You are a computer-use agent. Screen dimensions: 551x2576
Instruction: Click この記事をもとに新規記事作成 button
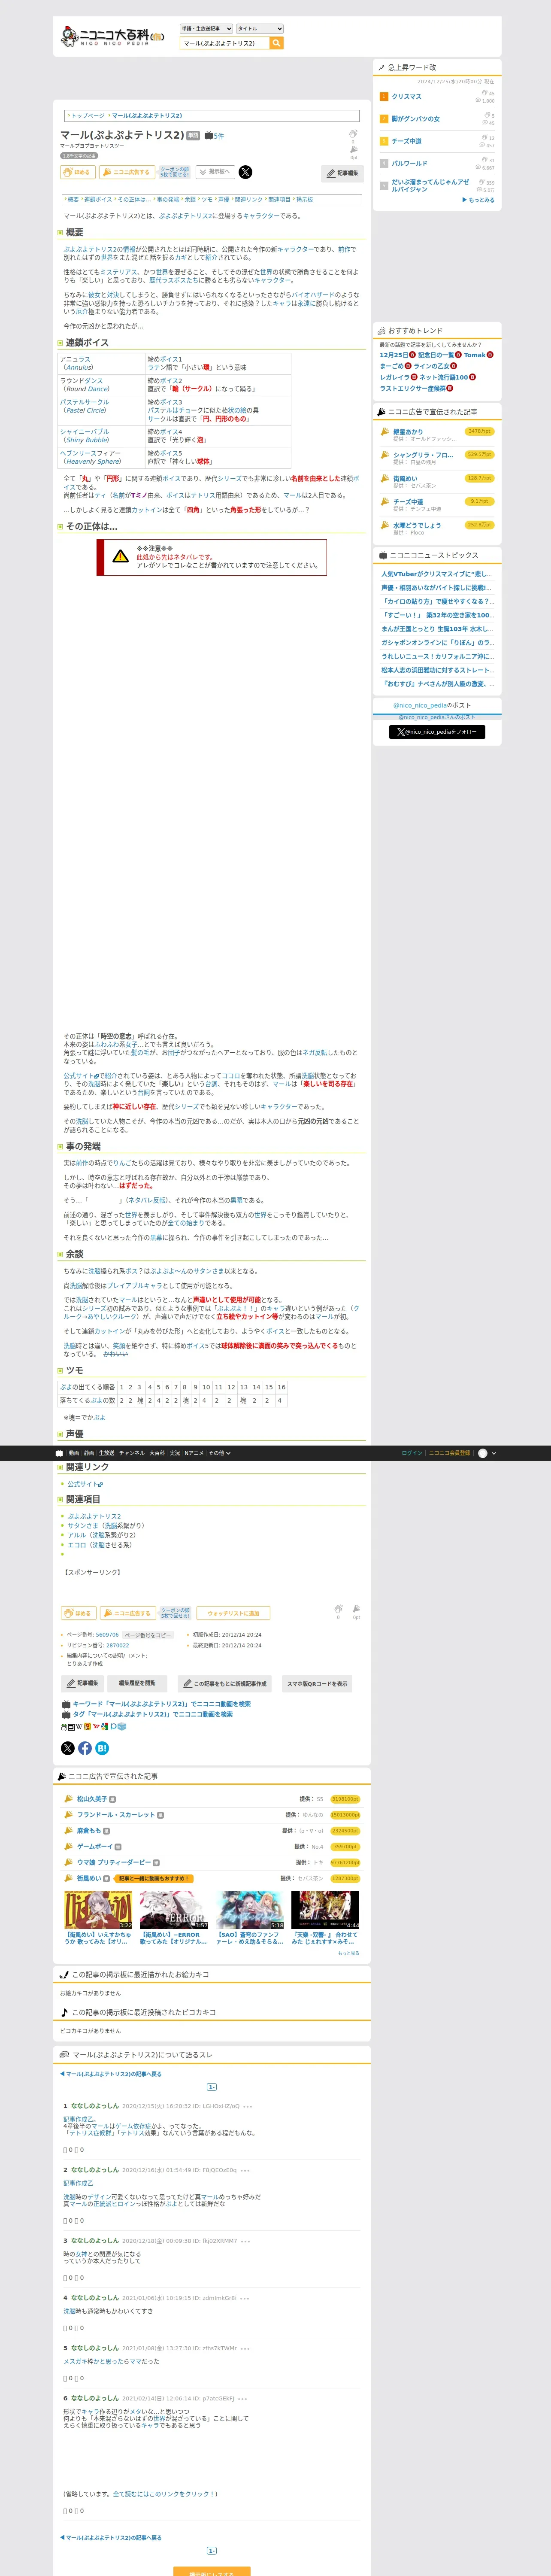pyautogui.click(x=224, y=1683)
